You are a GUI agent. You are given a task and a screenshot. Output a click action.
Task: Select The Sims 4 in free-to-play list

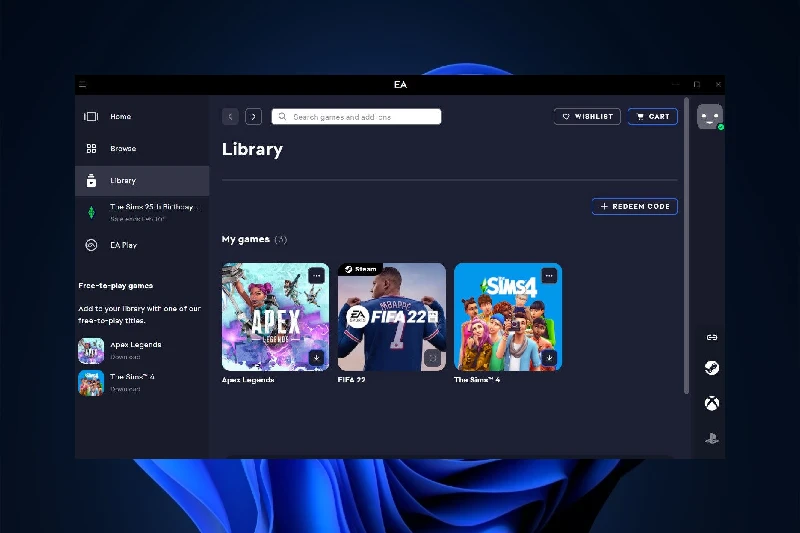(x=132, y=377)
